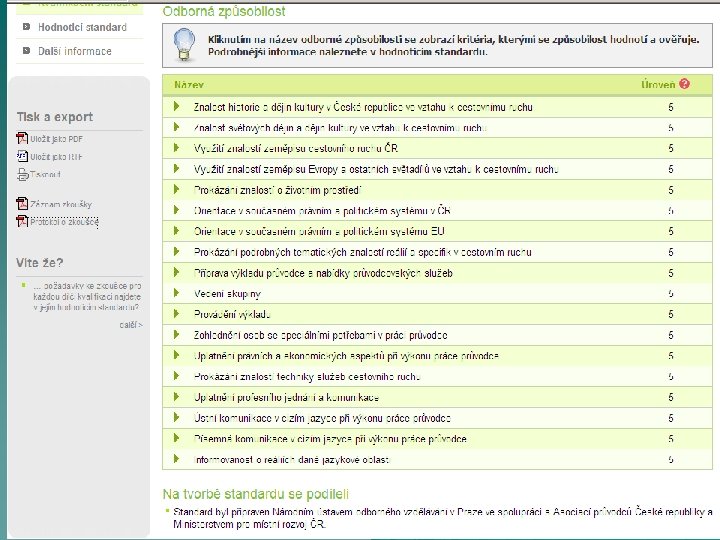The image size is (720, 540).
Task: Expand Prokázání podrobných tematických znalostí row
Action: click(x=177, y=252)
